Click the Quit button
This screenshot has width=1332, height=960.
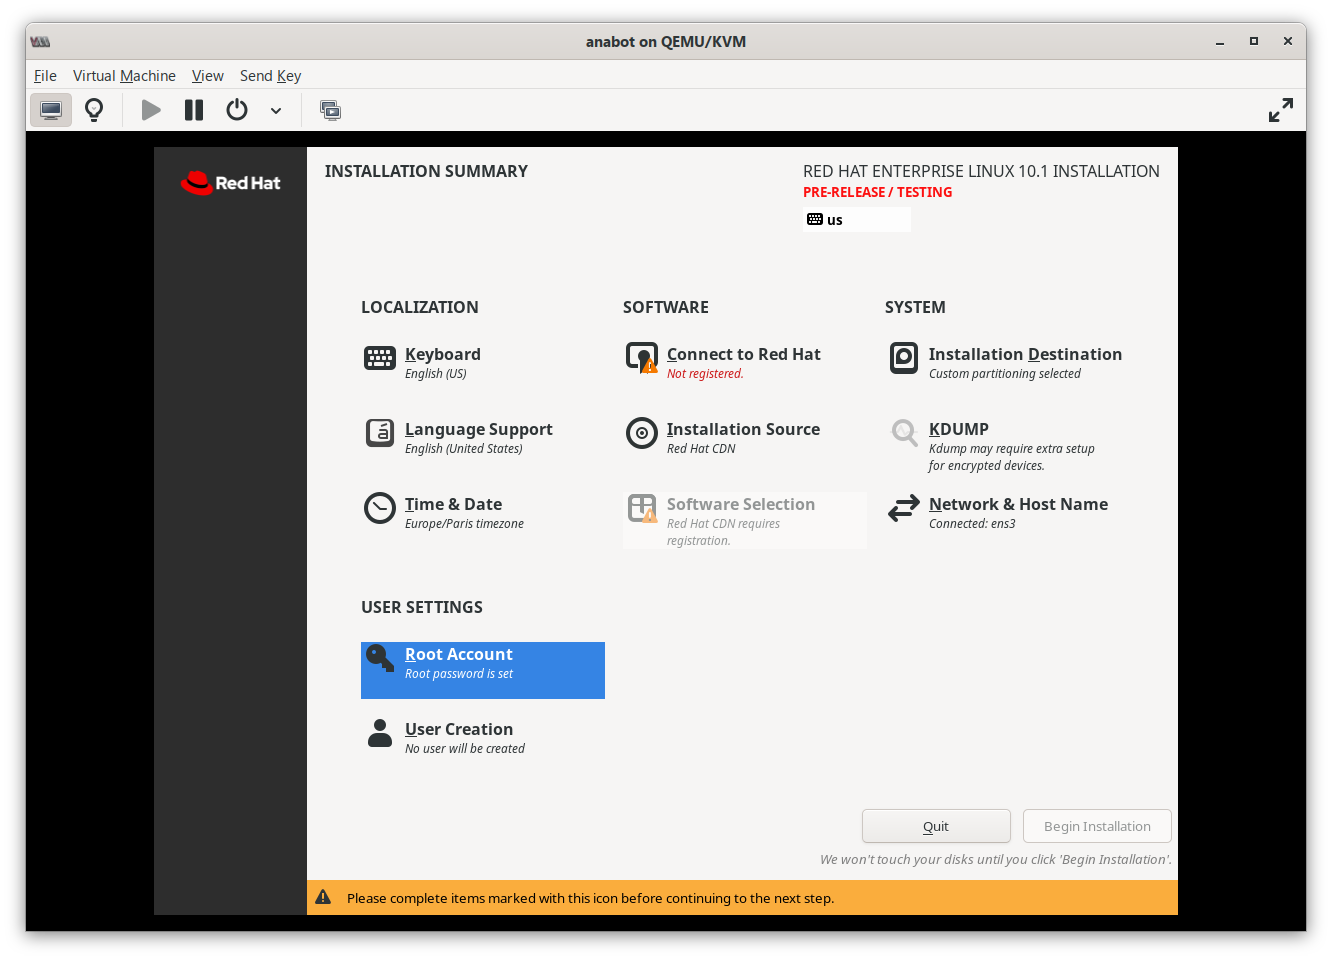point(936,826)
